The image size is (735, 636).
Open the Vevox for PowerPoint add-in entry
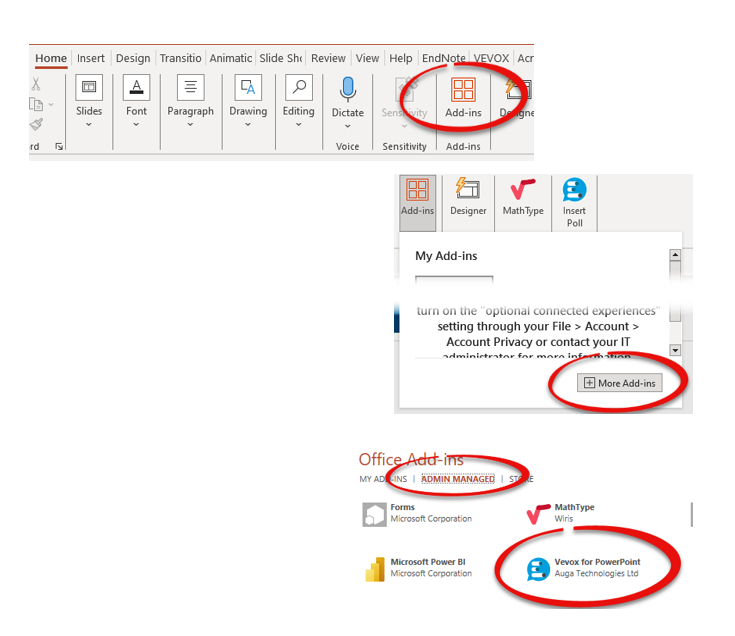(x=584, y=568)
